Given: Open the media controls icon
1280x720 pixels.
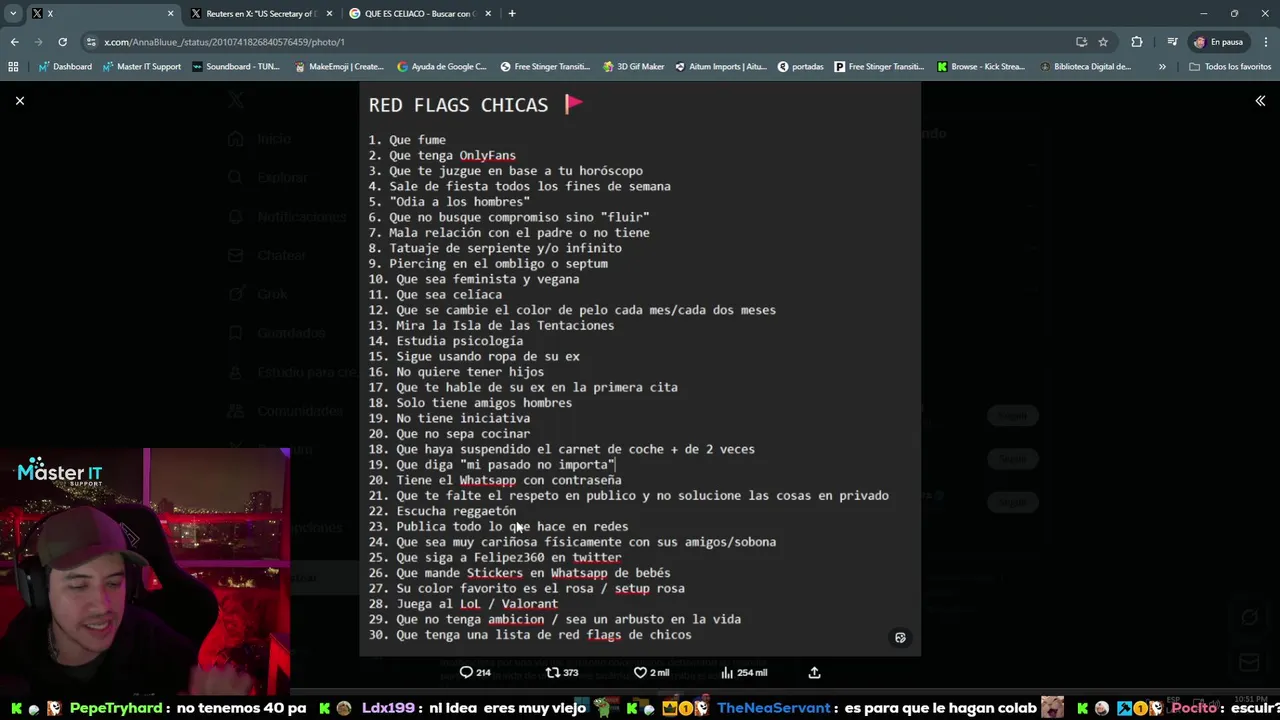Looking at the screenshot, I should click(x=1171, y=42).
